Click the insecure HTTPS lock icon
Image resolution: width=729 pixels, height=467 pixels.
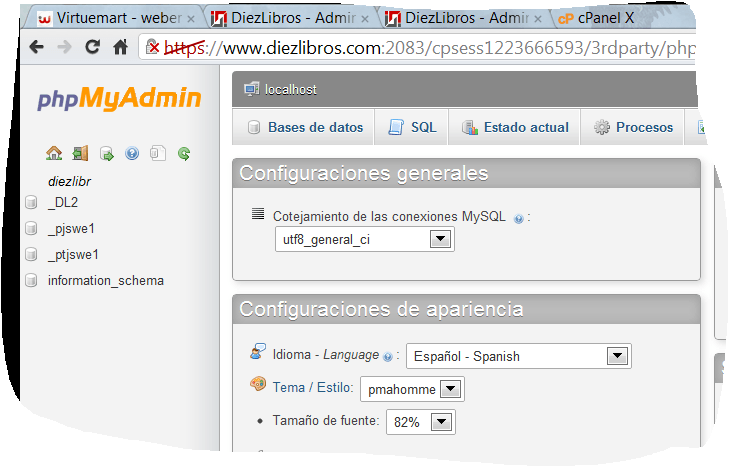(x=152, y=47)
